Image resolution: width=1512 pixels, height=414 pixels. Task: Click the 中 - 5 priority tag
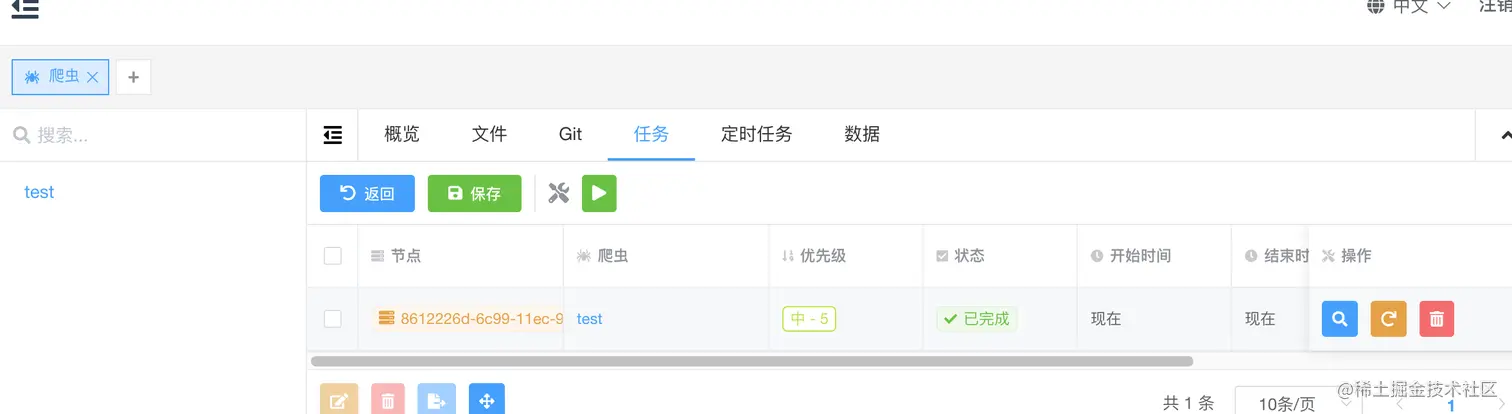(x=809, y=319)
